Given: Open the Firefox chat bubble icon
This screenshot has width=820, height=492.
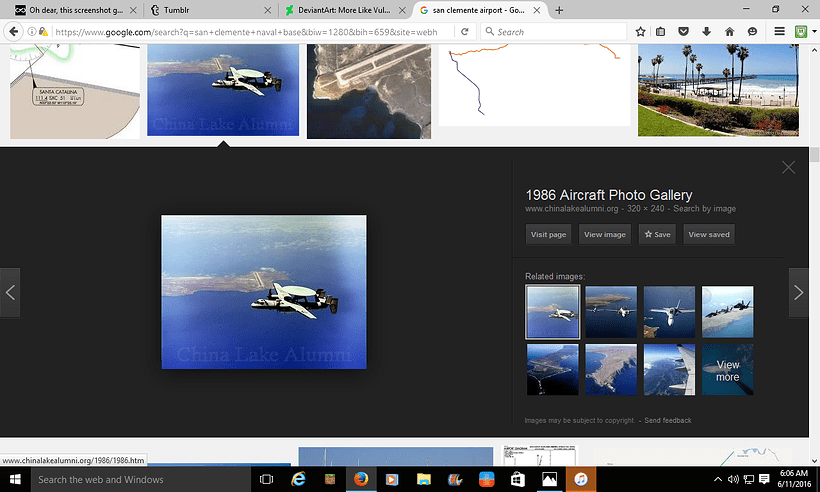Looking at the screenshot, I should (752, 32).
